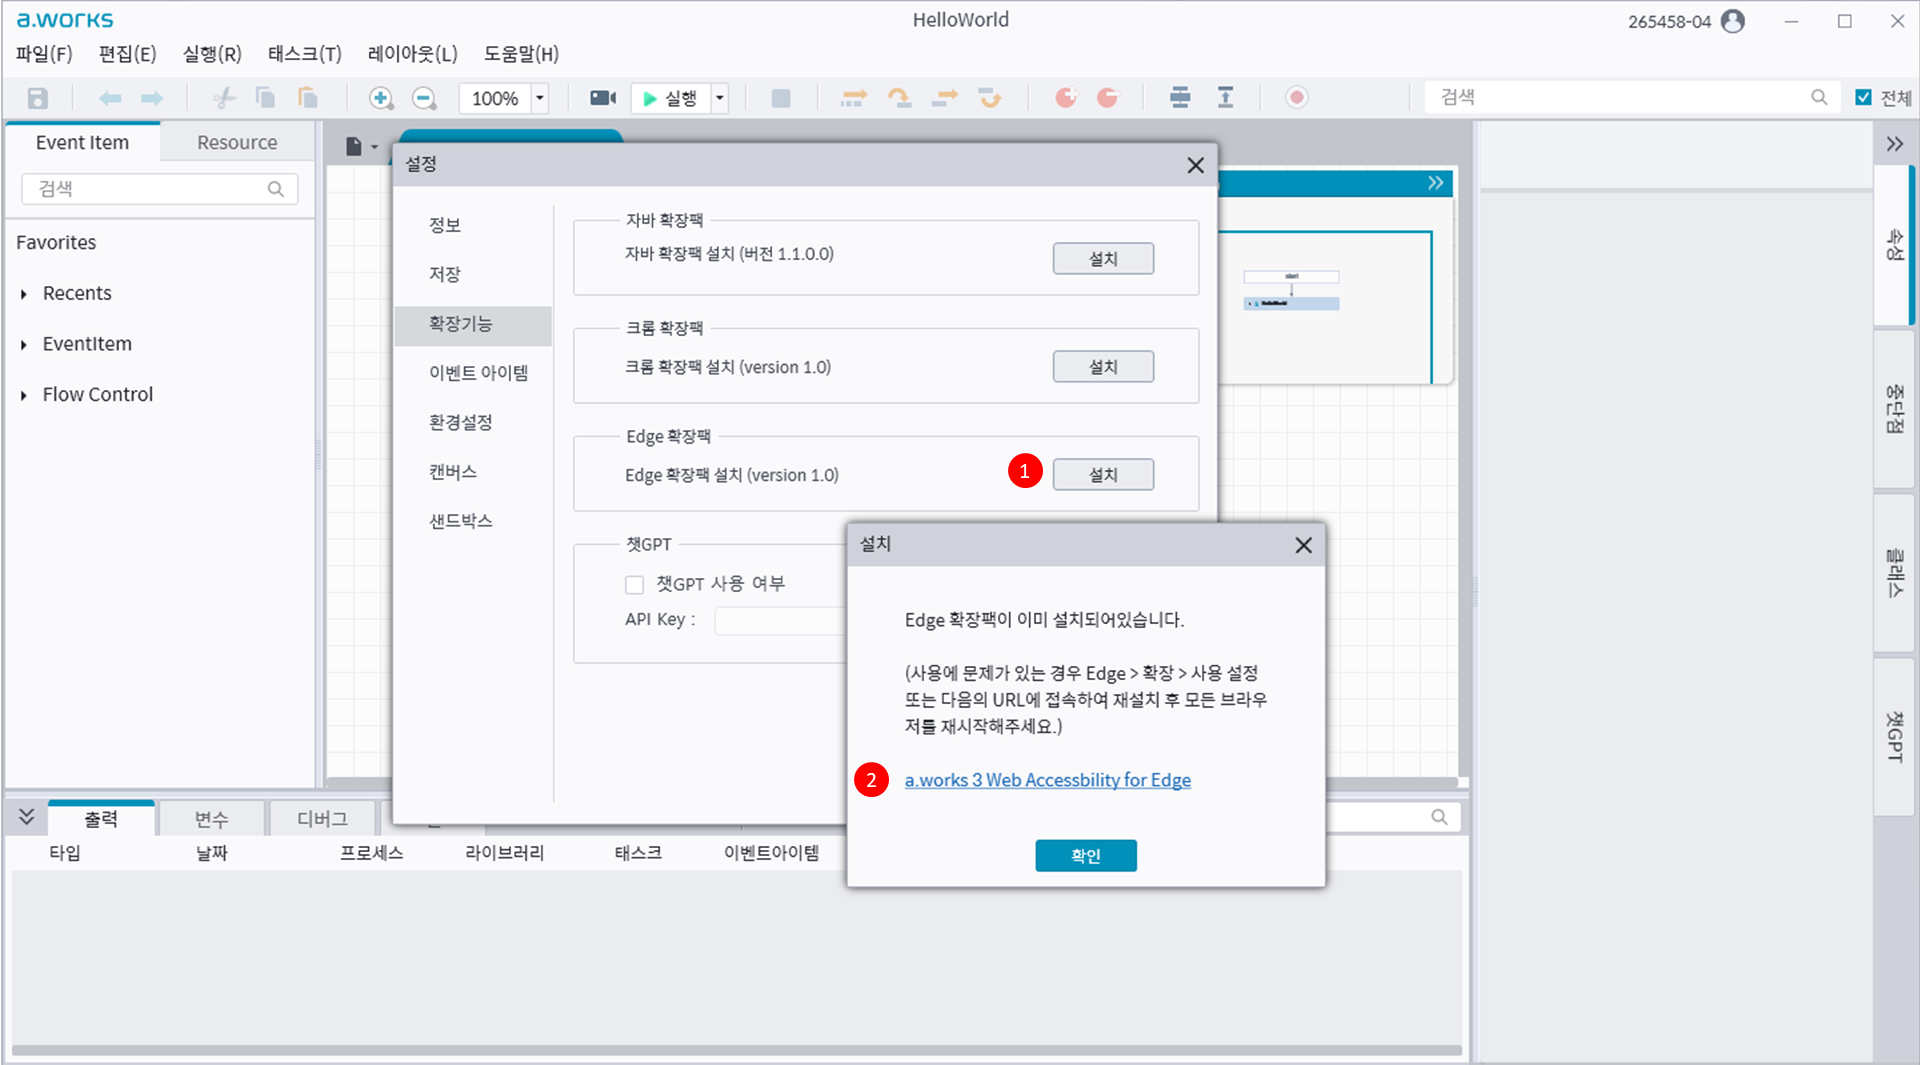Install the Edge 확장팩

(1103, 475)
